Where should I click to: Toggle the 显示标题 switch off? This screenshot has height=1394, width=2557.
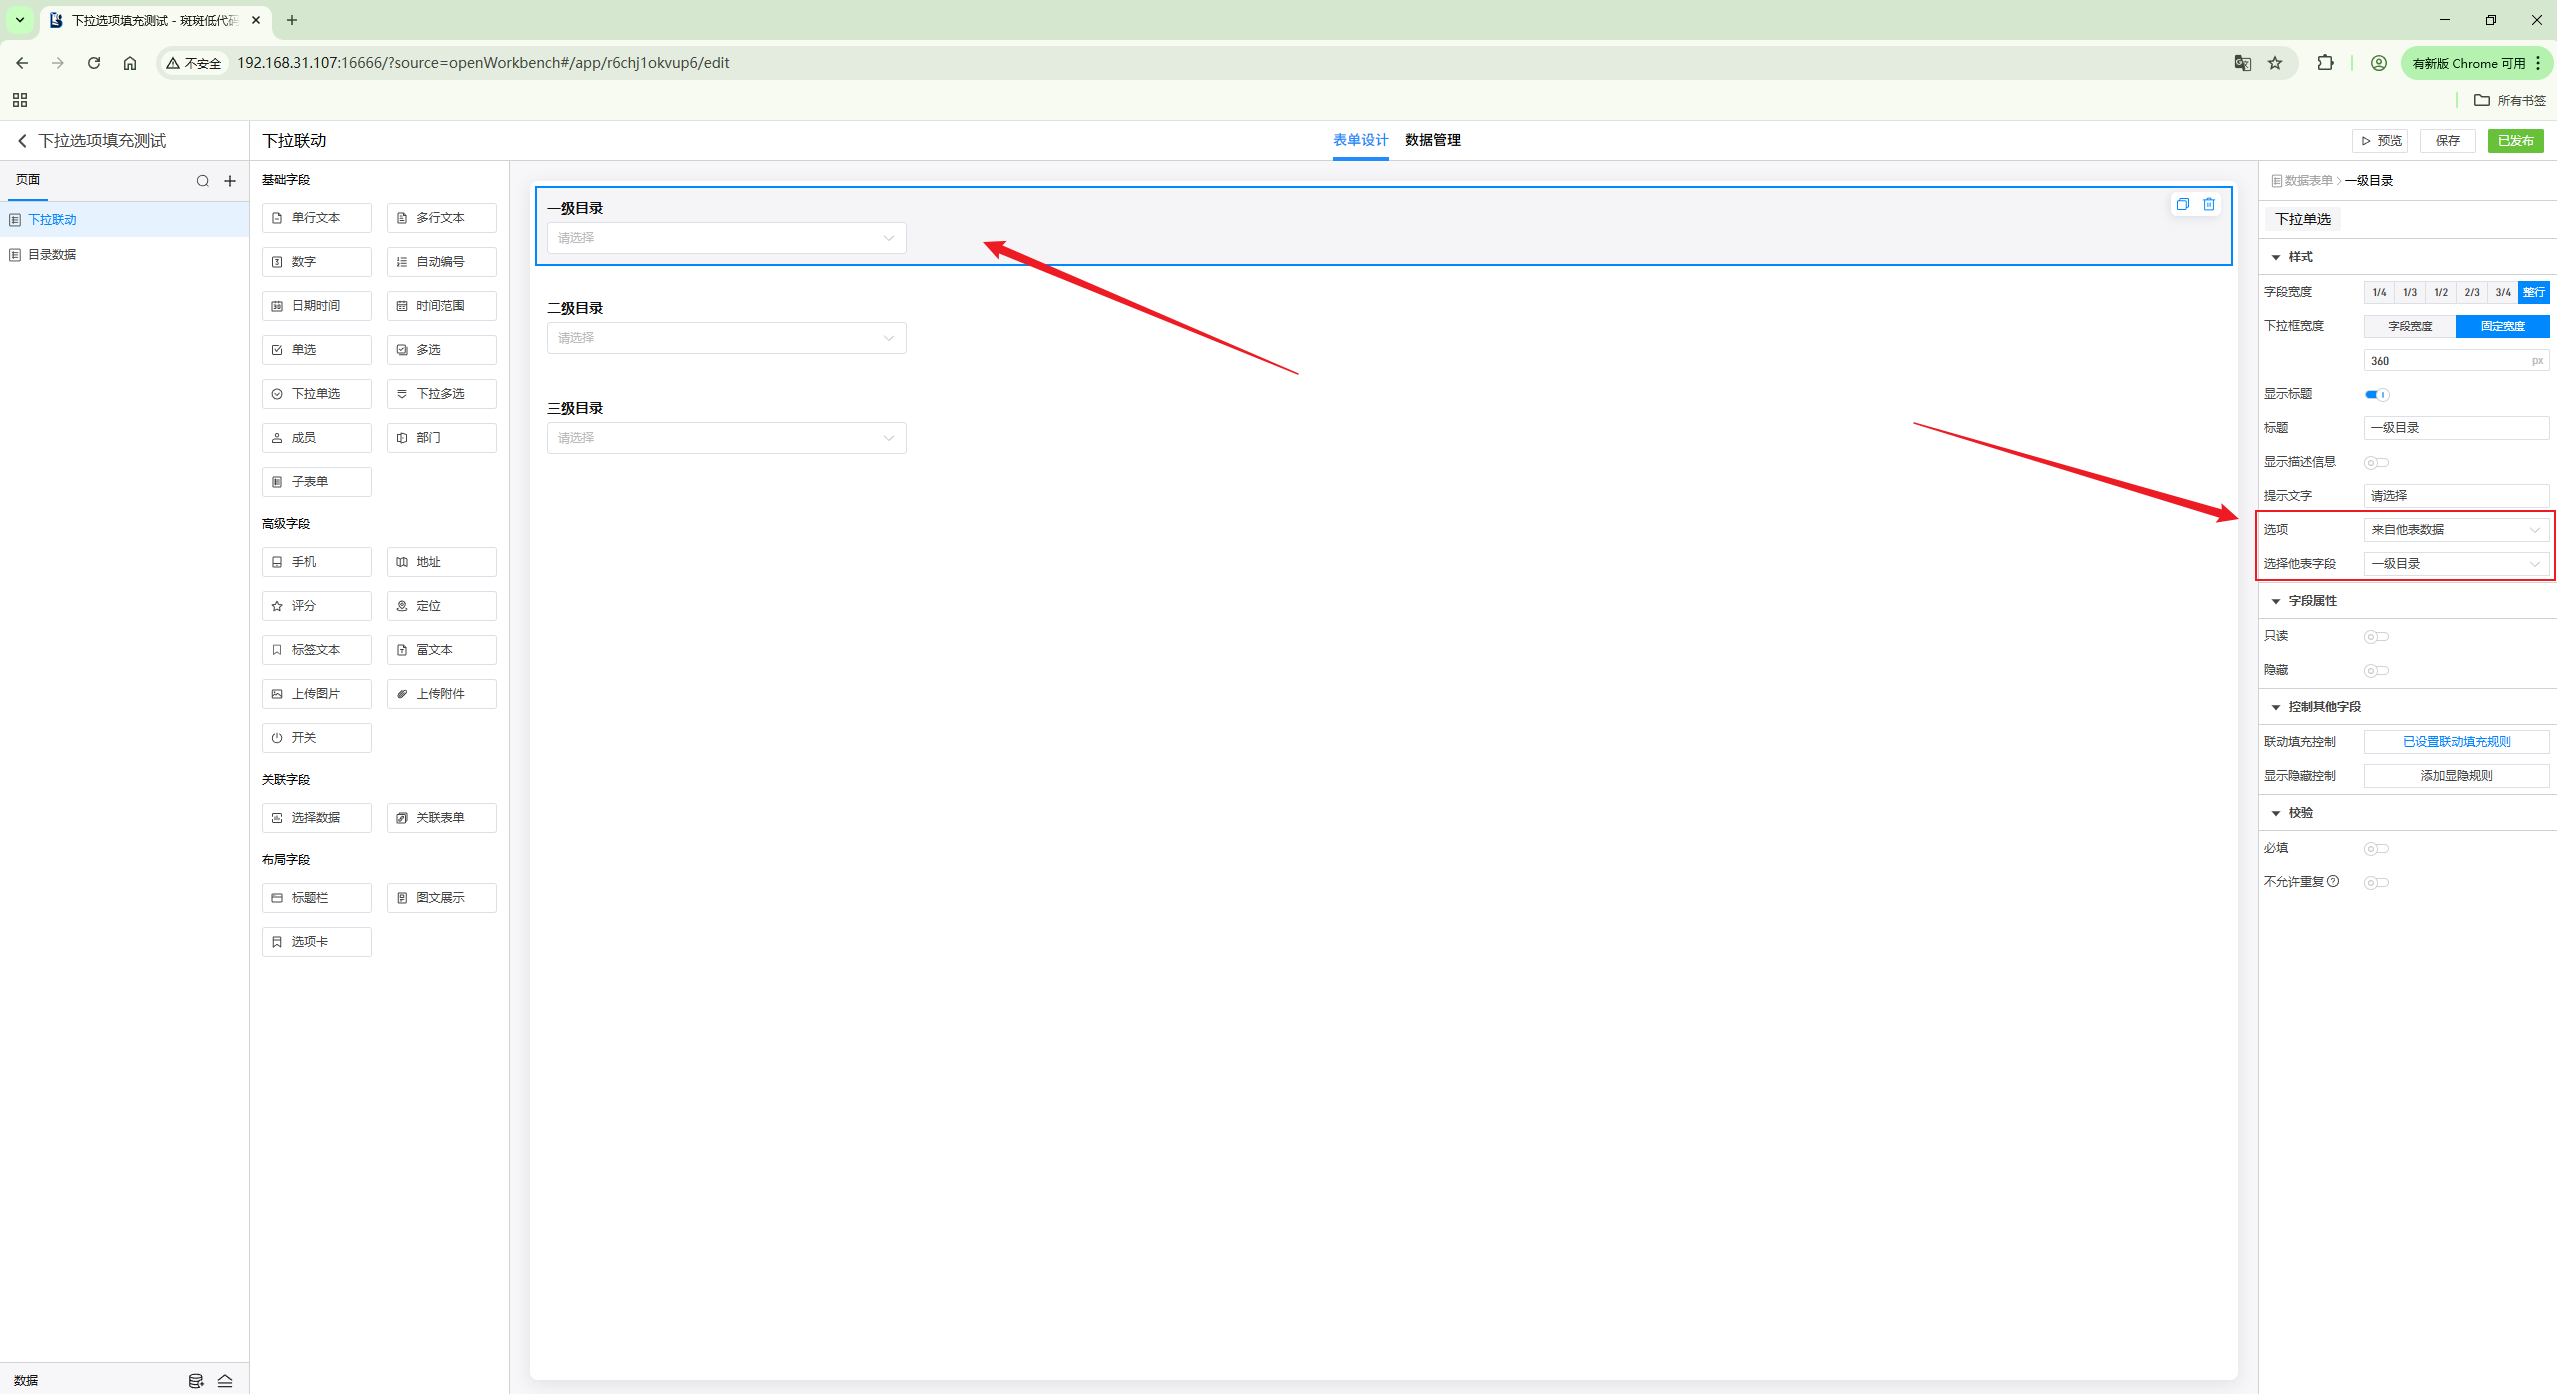click(x=2376, y=394)
